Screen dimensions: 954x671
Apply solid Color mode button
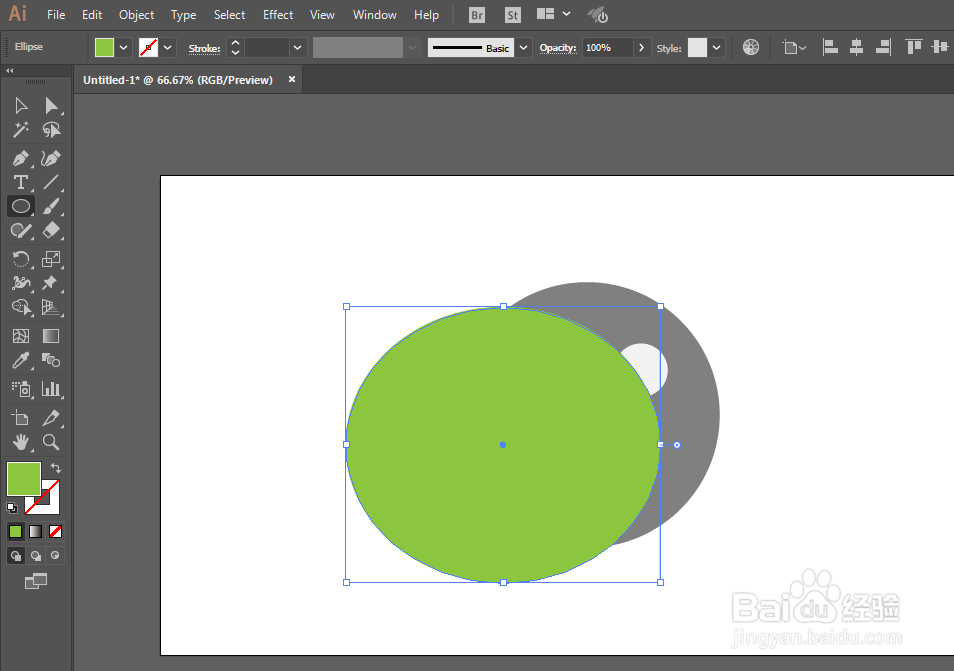[x=15, y=532]
